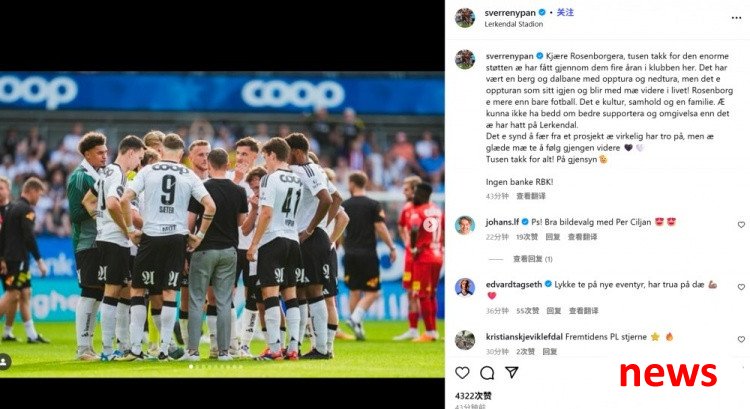The image size is (750, 409).
Task: Follow sverrenypan using the blue follow link
Action: click(565, 12)
